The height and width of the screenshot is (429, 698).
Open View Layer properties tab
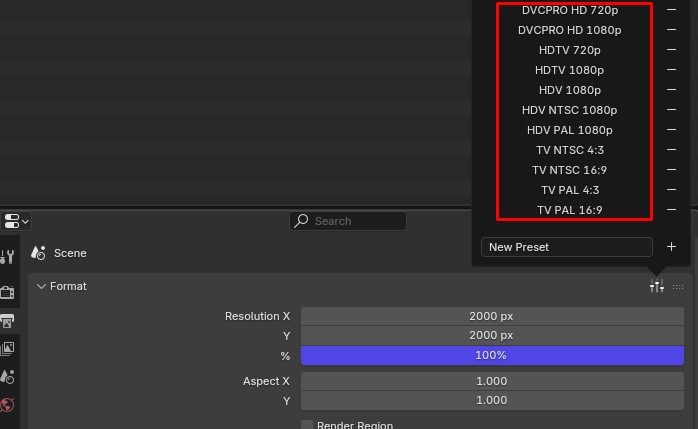point(7,348)
